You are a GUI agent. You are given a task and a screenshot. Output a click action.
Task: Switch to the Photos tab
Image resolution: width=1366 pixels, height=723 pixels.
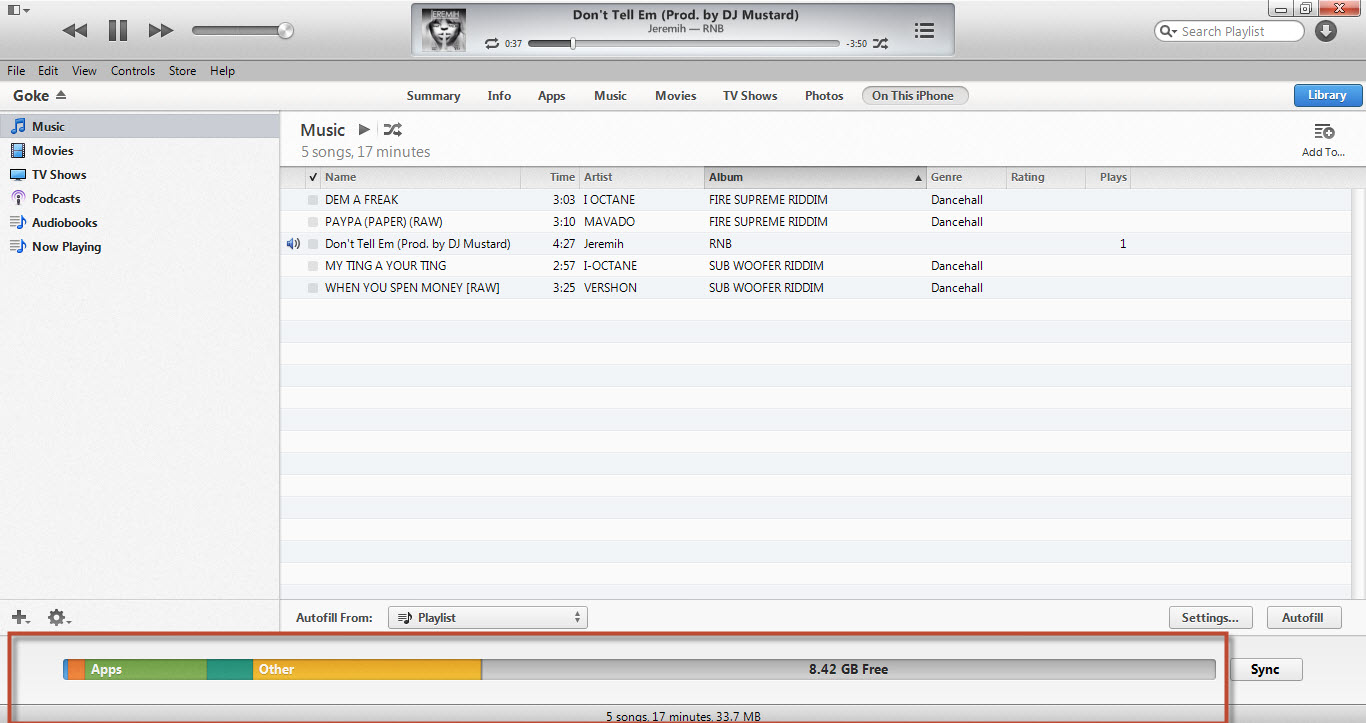824,96
